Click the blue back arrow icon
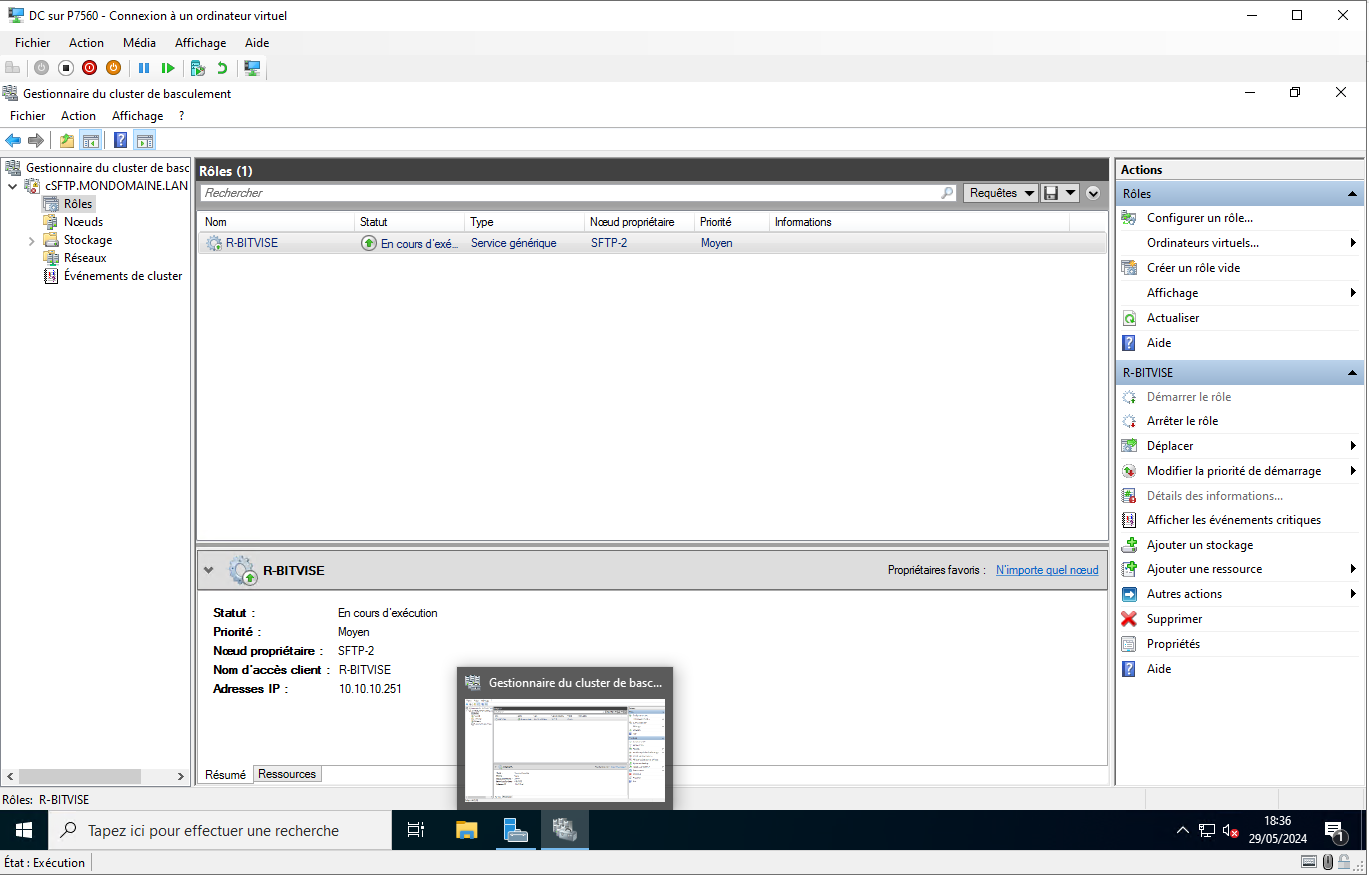The height and width of the screenshot is (876, 1369). click(x=13, y=141)
